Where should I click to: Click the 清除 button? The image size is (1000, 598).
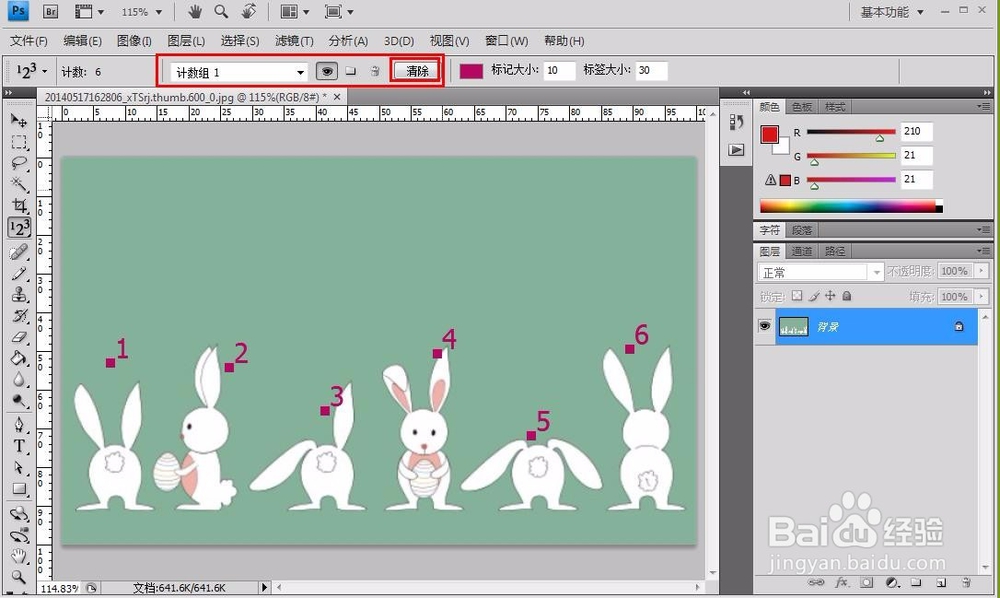[x=417, y=71]
